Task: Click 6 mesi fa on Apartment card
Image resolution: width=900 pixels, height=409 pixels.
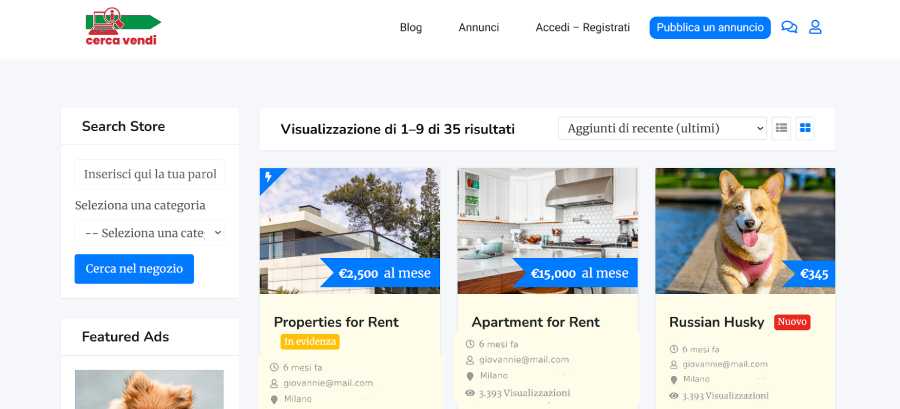Action: 499,344
